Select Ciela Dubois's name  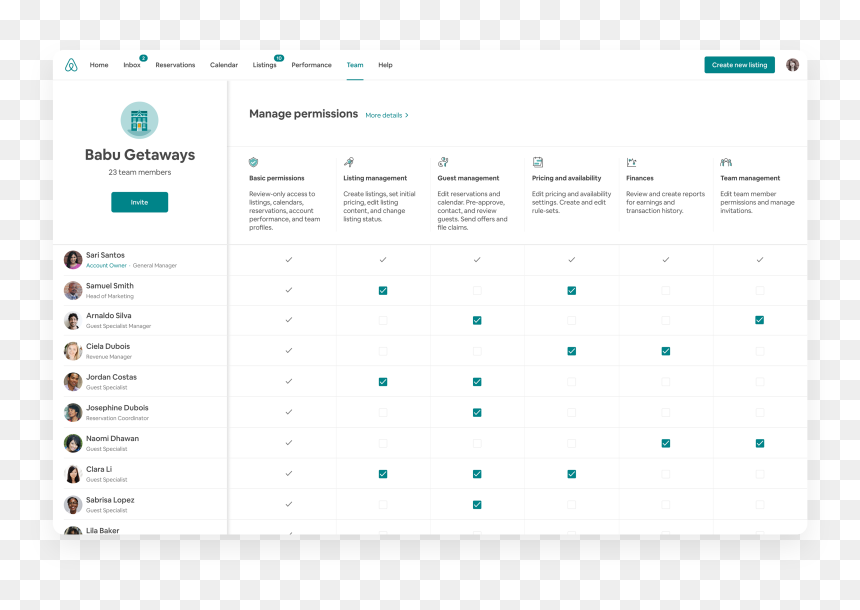108,346
